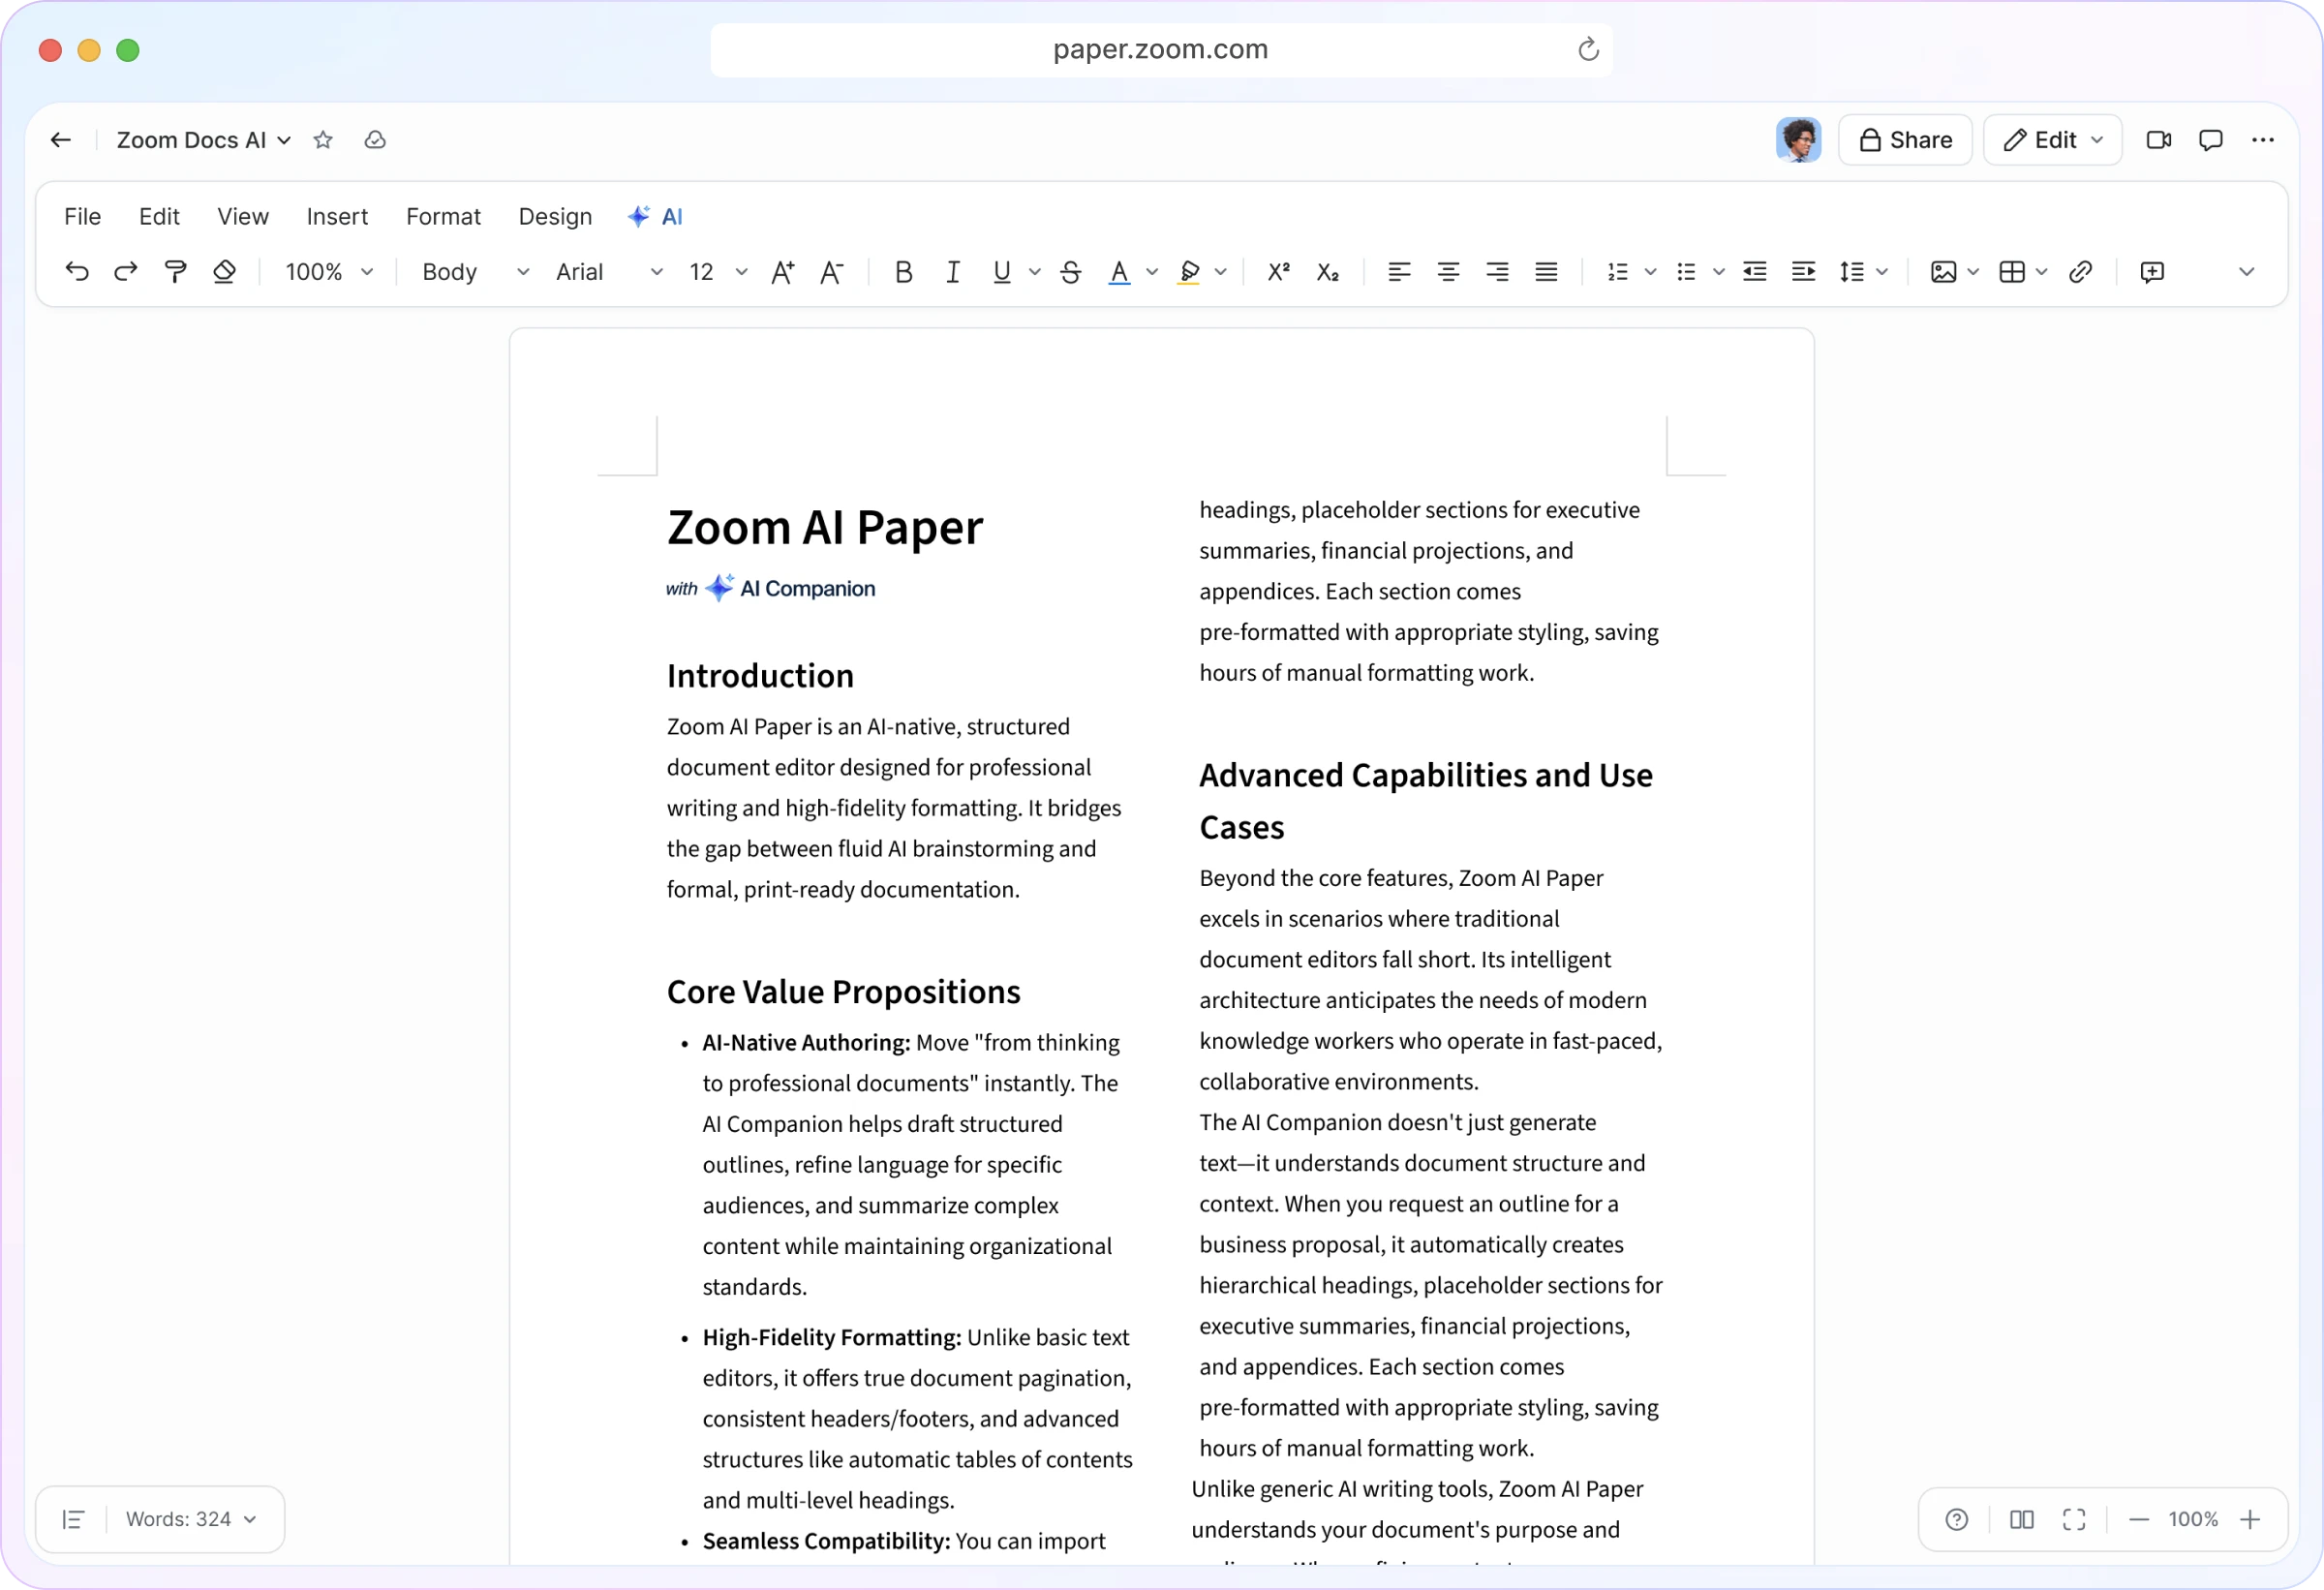Clear formatting with the eraser icon
The width and height of the screenshot is (2324, 1590).
tap(224, 272)
